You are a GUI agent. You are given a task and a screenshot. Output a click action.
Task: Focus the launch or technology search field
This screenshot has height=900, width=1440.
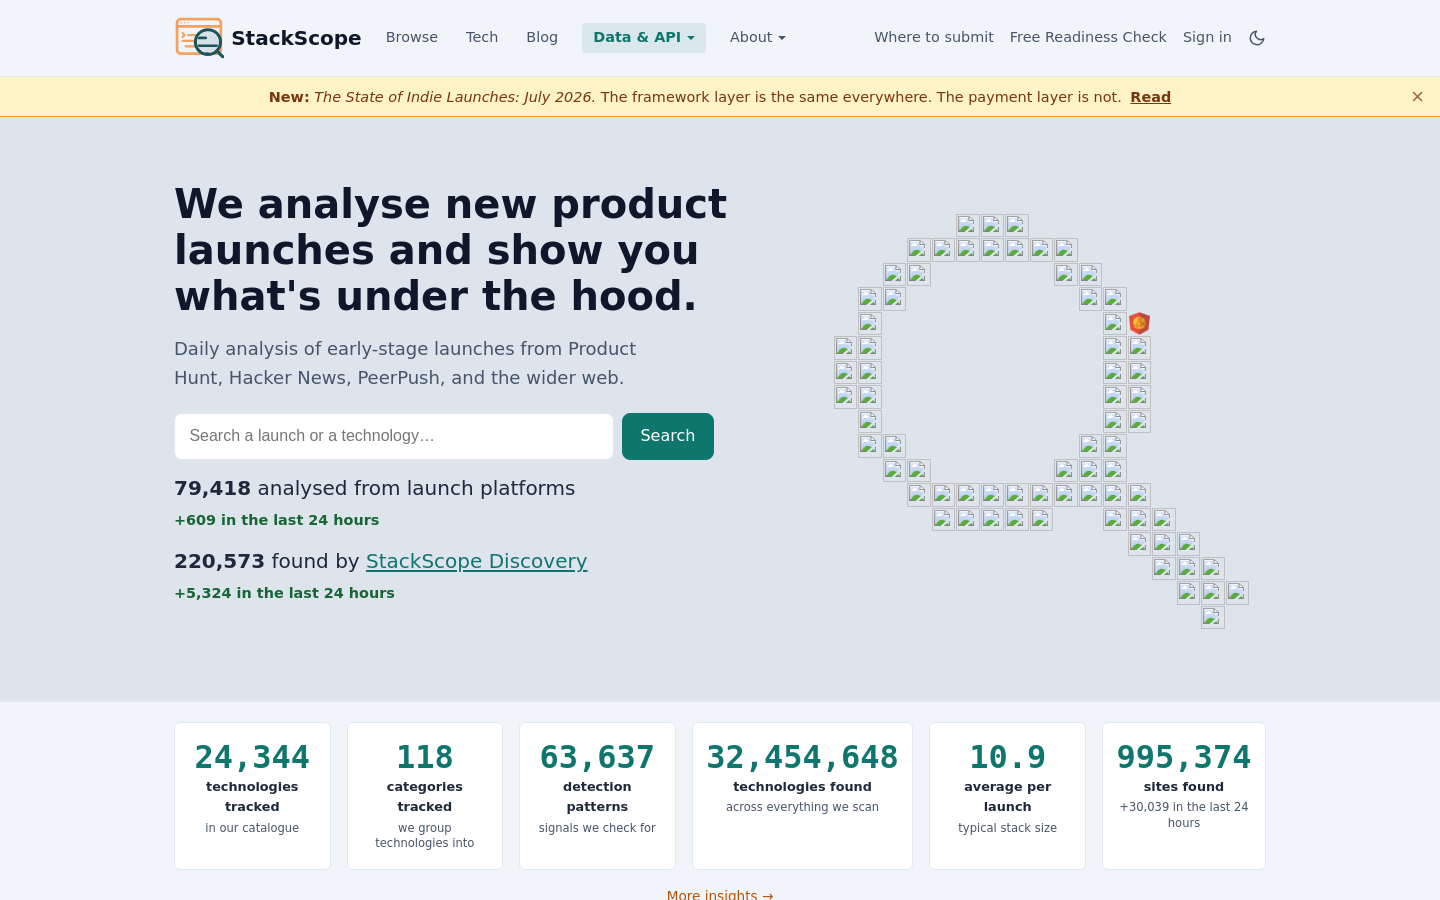(394, 436)
